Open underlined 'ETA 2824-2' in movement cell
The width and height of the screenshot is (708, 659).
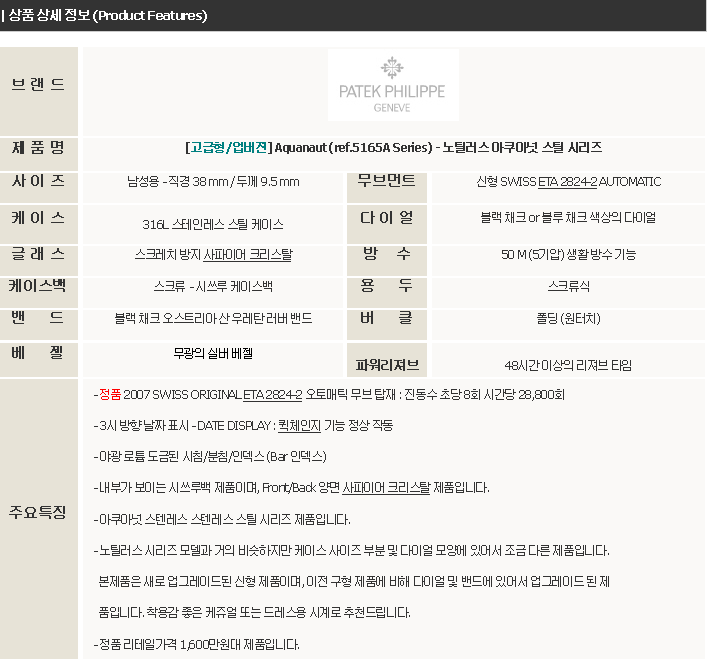pos(567,182)
